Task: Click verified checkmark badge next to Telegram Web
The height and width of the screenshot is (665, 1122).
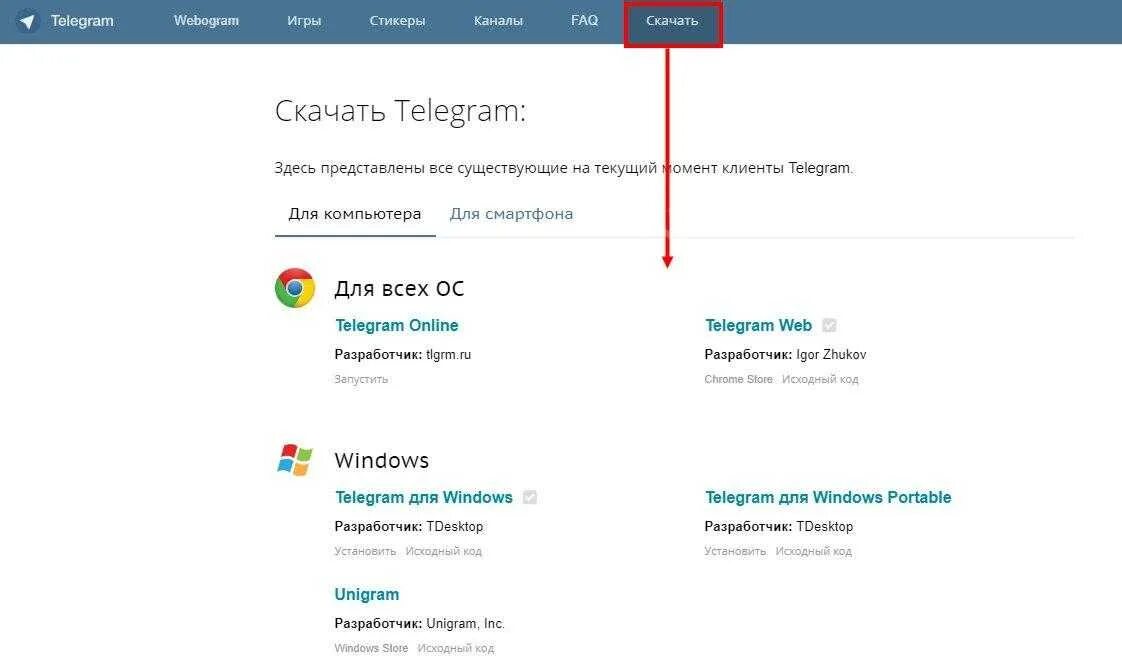Action: point(829,325)
